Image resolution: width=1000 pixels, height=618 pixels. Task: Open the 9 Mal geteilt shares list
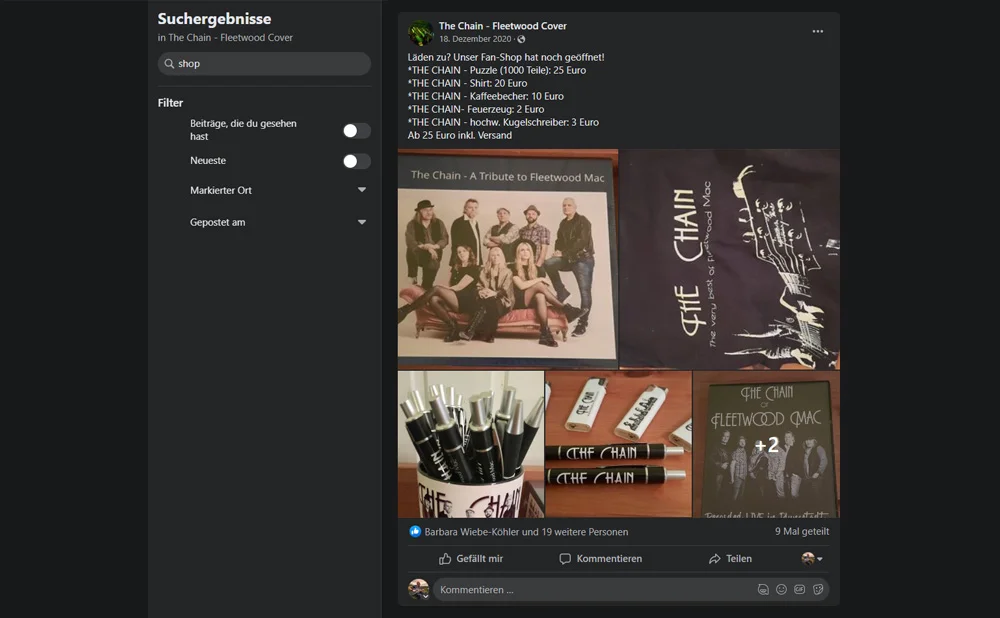coord(802,531)
